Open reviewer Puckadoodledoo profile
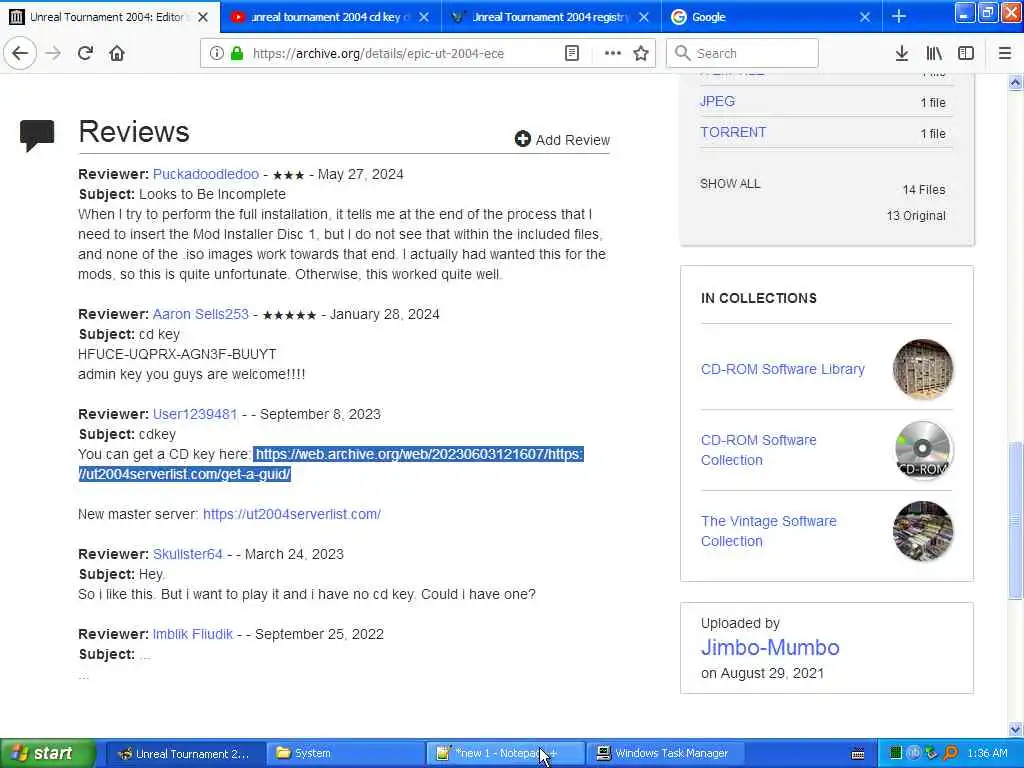 click(206, 174)
